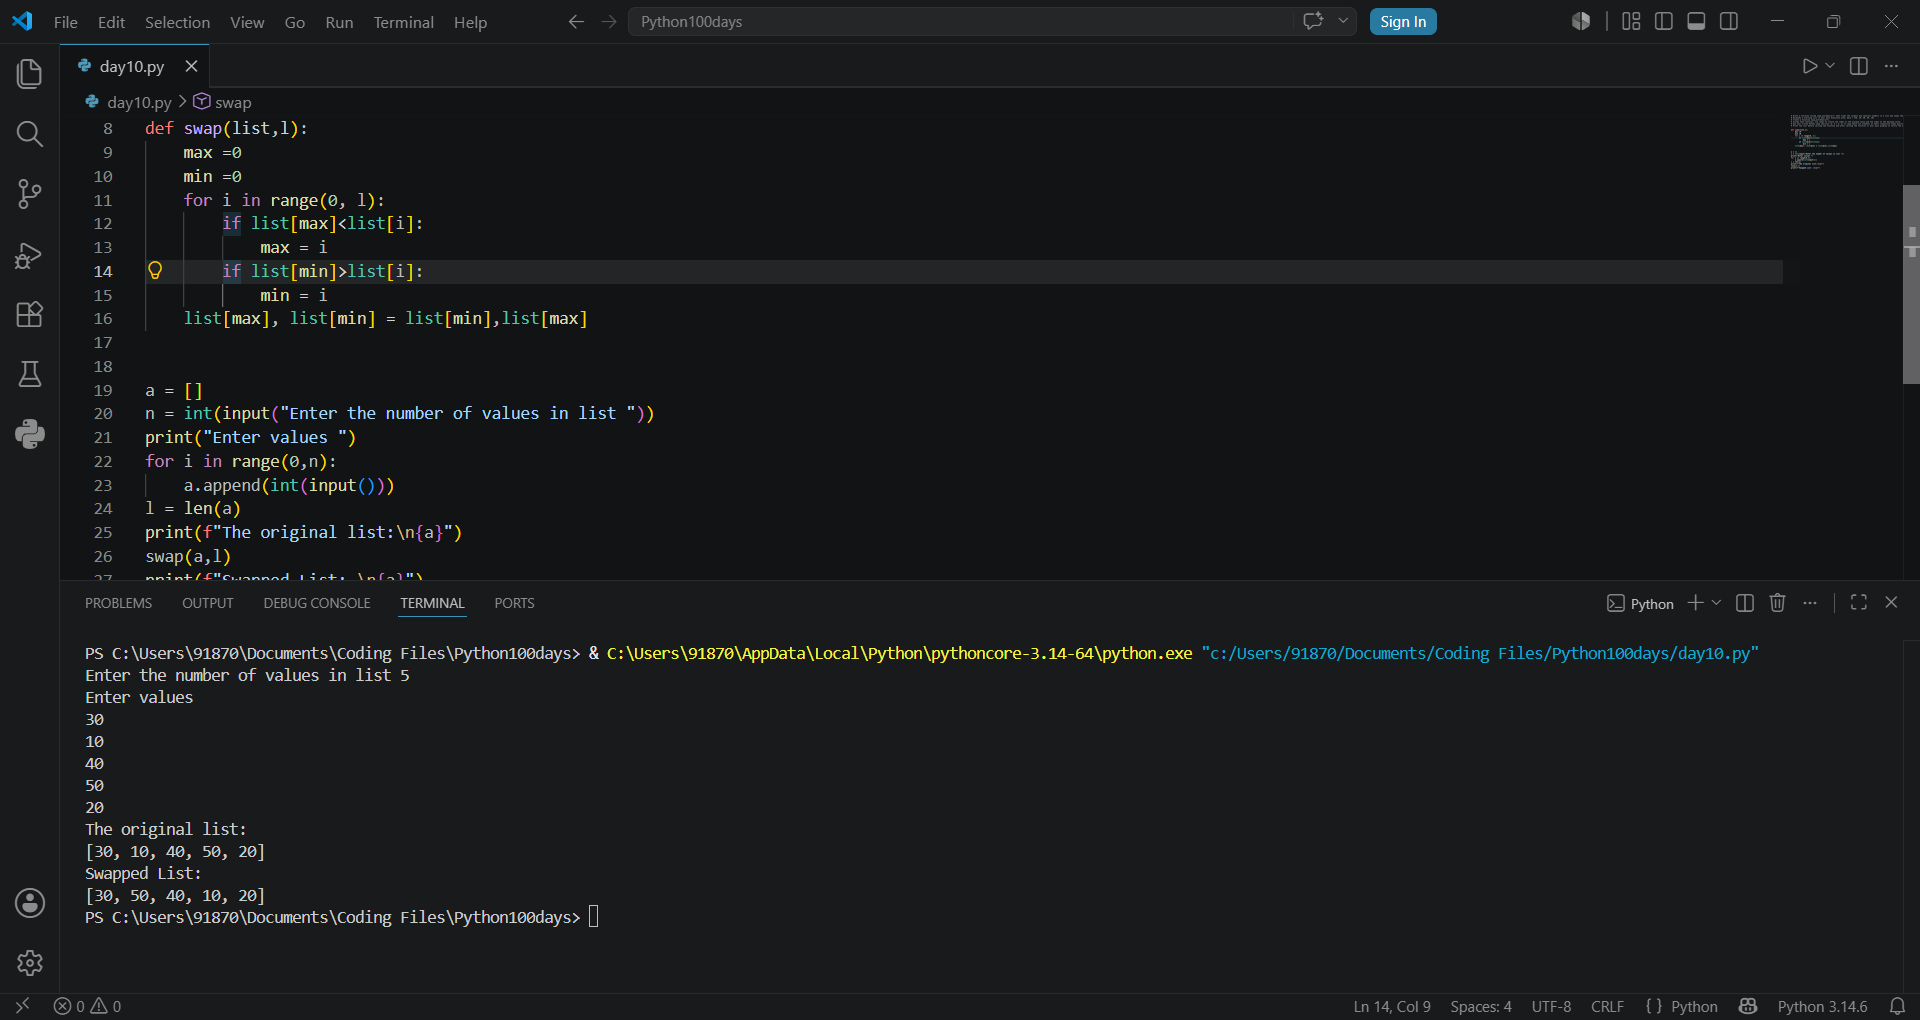Open the Terminal menu
This screenshot has width=1920, height=1020.
(x=403, y=22)
